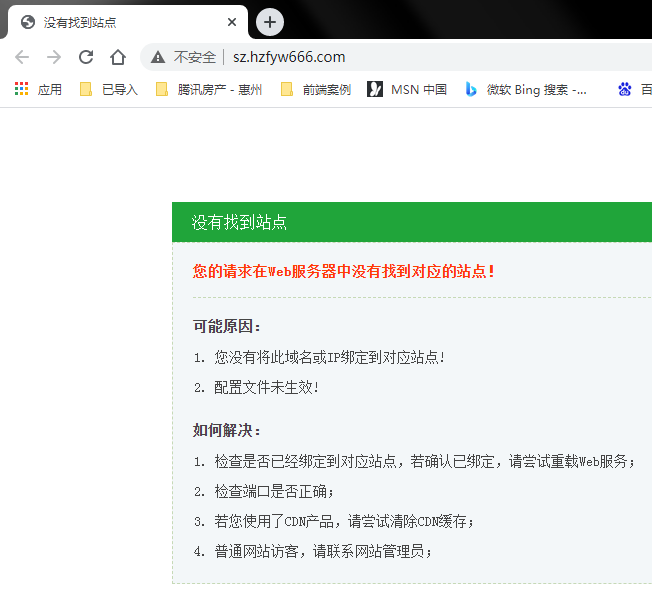The width and height of the screenshot is (652, 590).
Task: Close the 没有找到站点 tab
Action: (232, 22)
